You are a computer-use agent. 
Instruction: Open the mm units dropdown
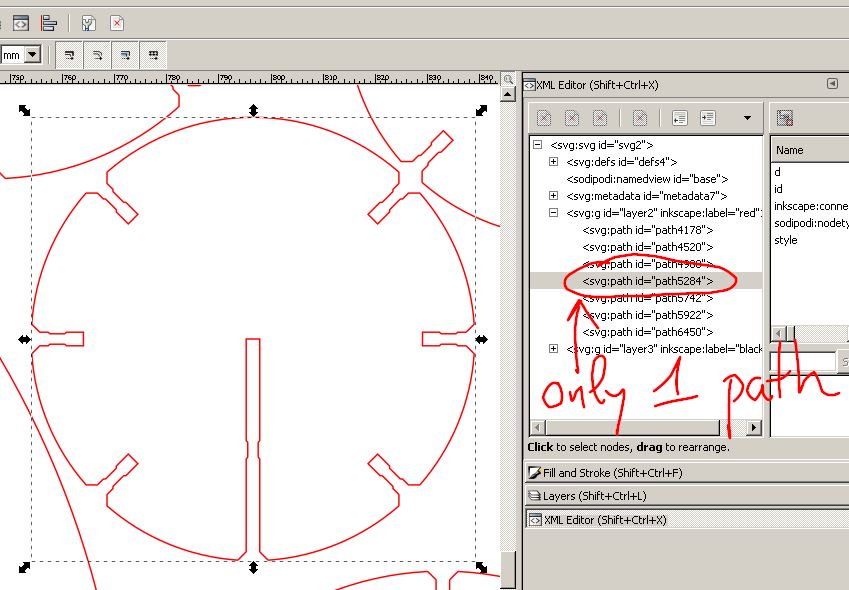coord(32,54)
